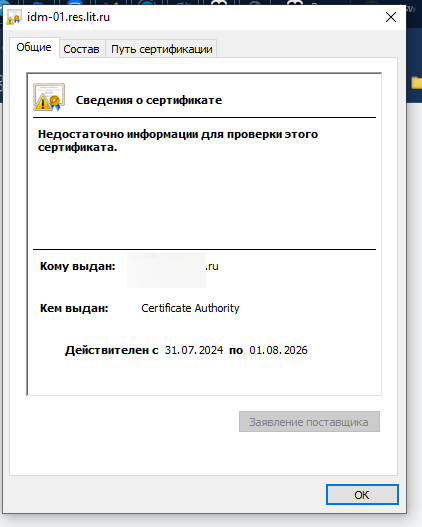Open the Состав tab
The height and width of the screenshot is (527, 422).
[x=82, y=49]
